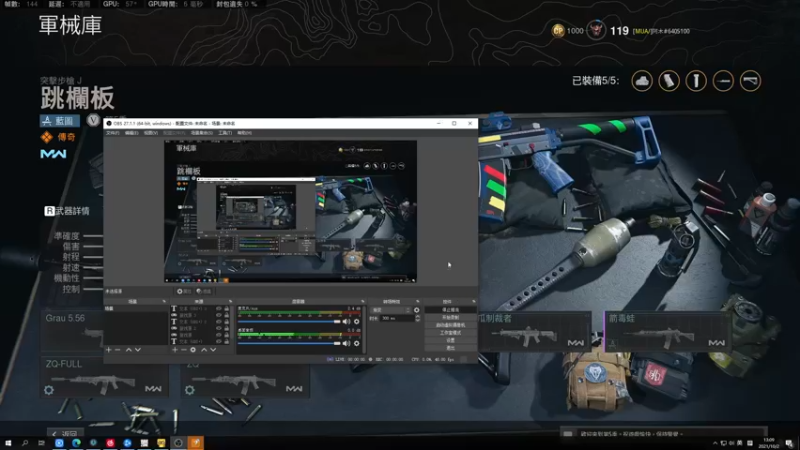Image resolution: width=800 pixels, height=450 pixels.
Task: Open the 工具(T) menu in OBS
Action: (225, 133)
